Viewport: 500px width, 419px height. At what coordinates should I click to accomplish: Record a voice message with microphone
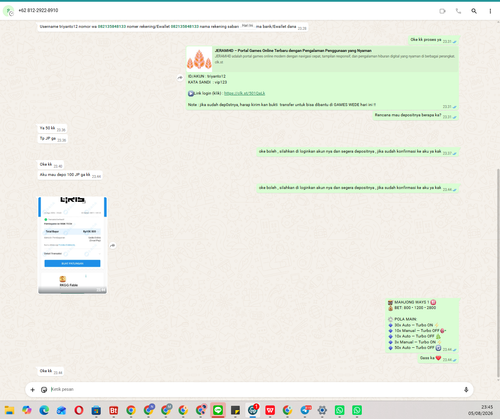pyautogui.click(x=466, y=389)
